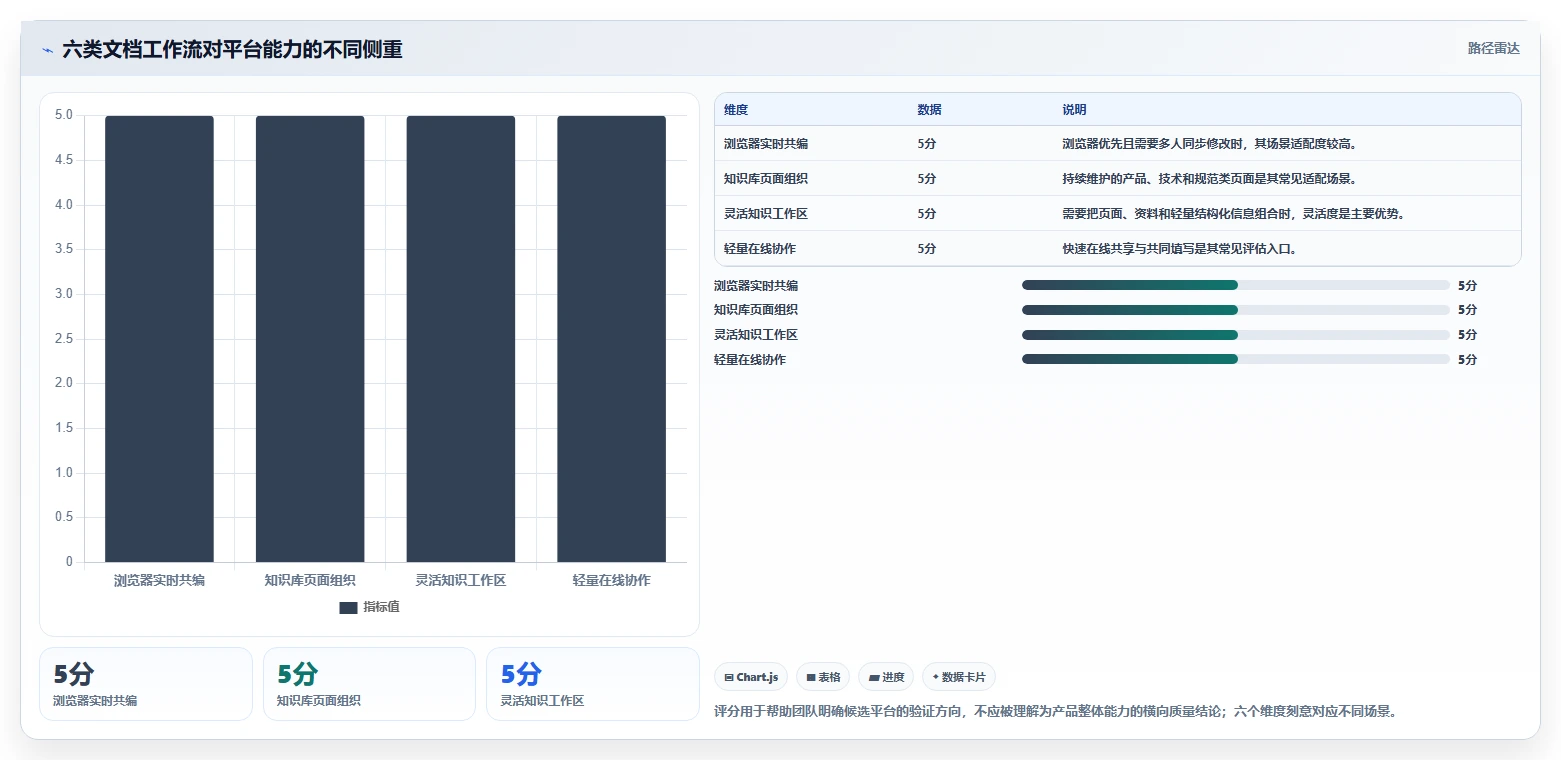The width and height of the screenshot is (1561, 760).
Task: Select the 数据卡片 tag chip
Action: [959, 677]
